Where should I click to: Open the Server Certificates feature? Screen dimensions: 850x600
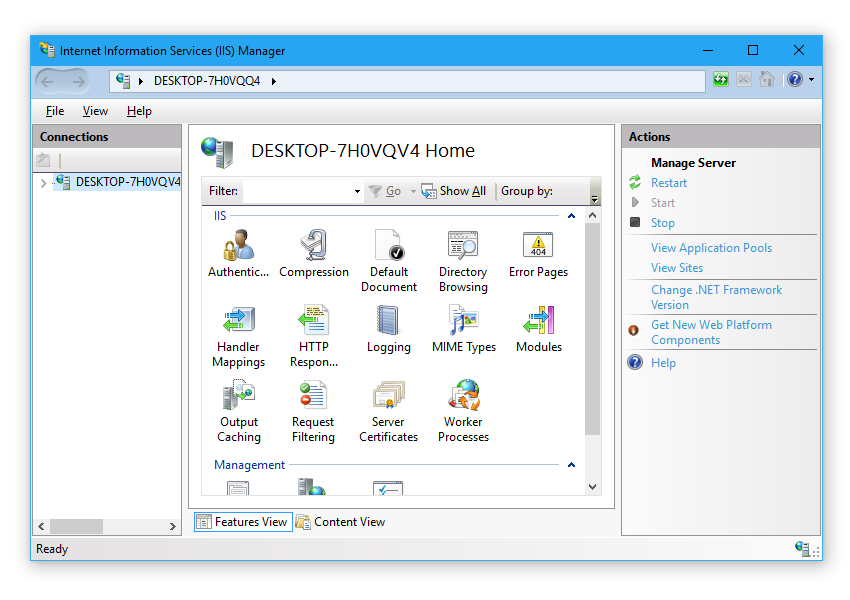pyautogui.click(x=389, y=411)
